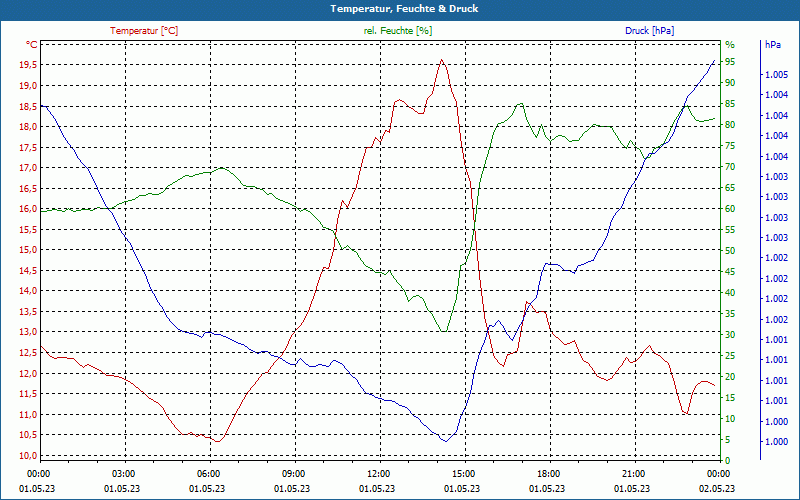This screenshot has height=500, width=800.
Task: Click the '12,0' temperature axis tick
Action: pyautogui.click(x=28, y=373)
